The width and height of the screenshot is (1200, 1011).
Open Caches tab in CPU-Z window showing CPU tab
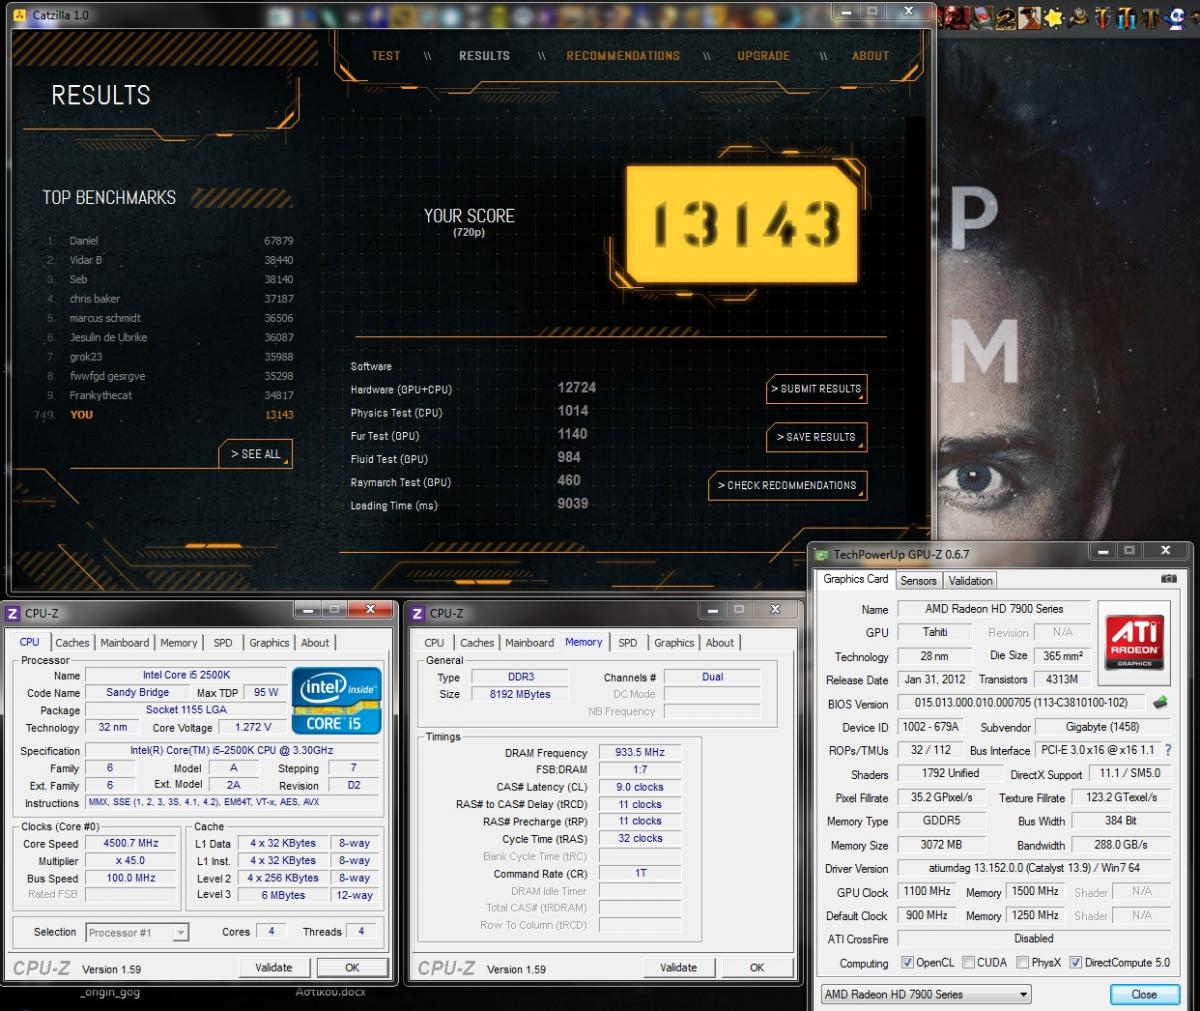[x=72, y=643]
